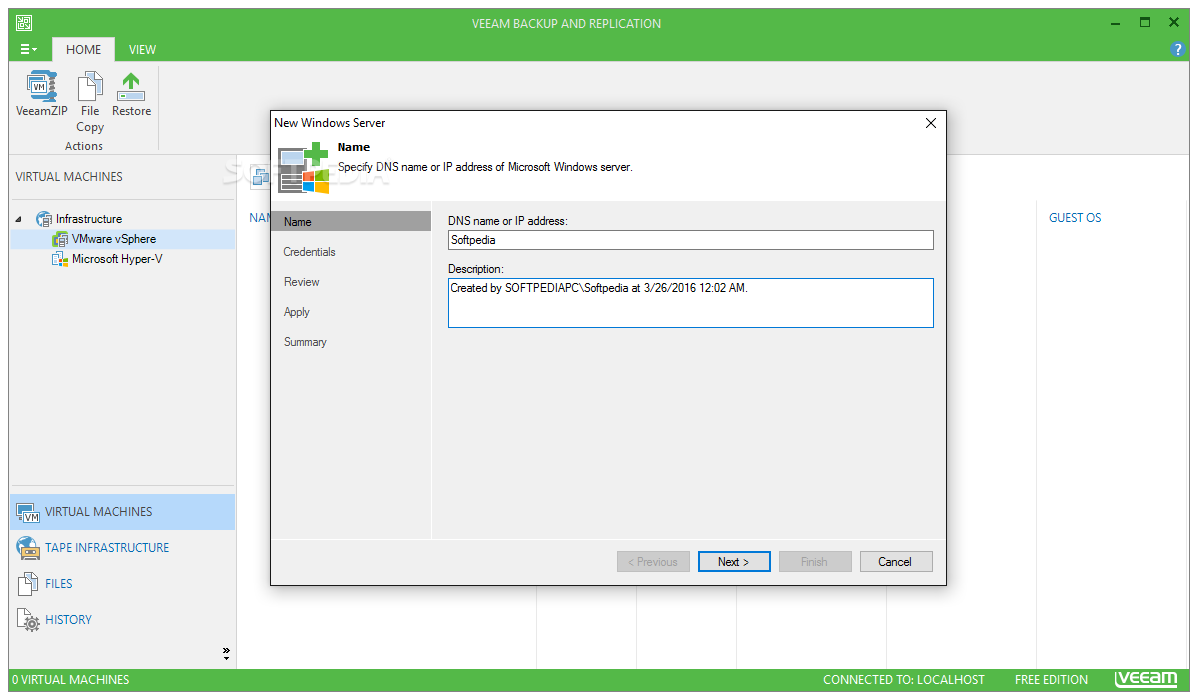Screen dimensions: 1198x700
Task: Minimize the Veeam main window
Action: 1115,23
